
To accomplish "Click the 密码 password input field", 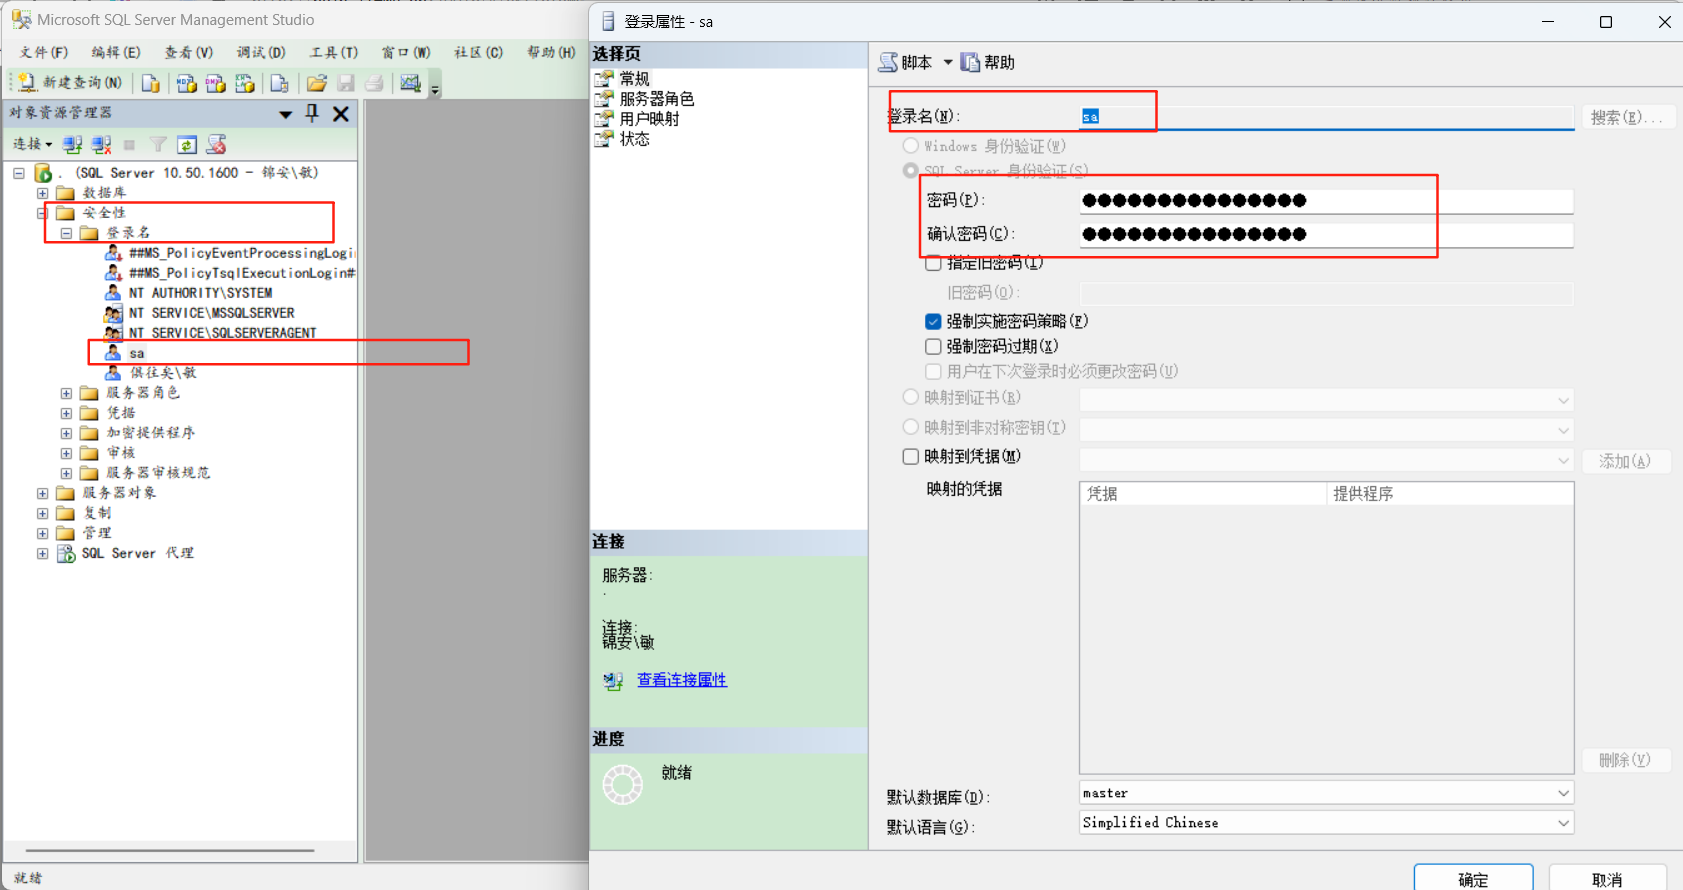I will click(x=1325, y=200).
